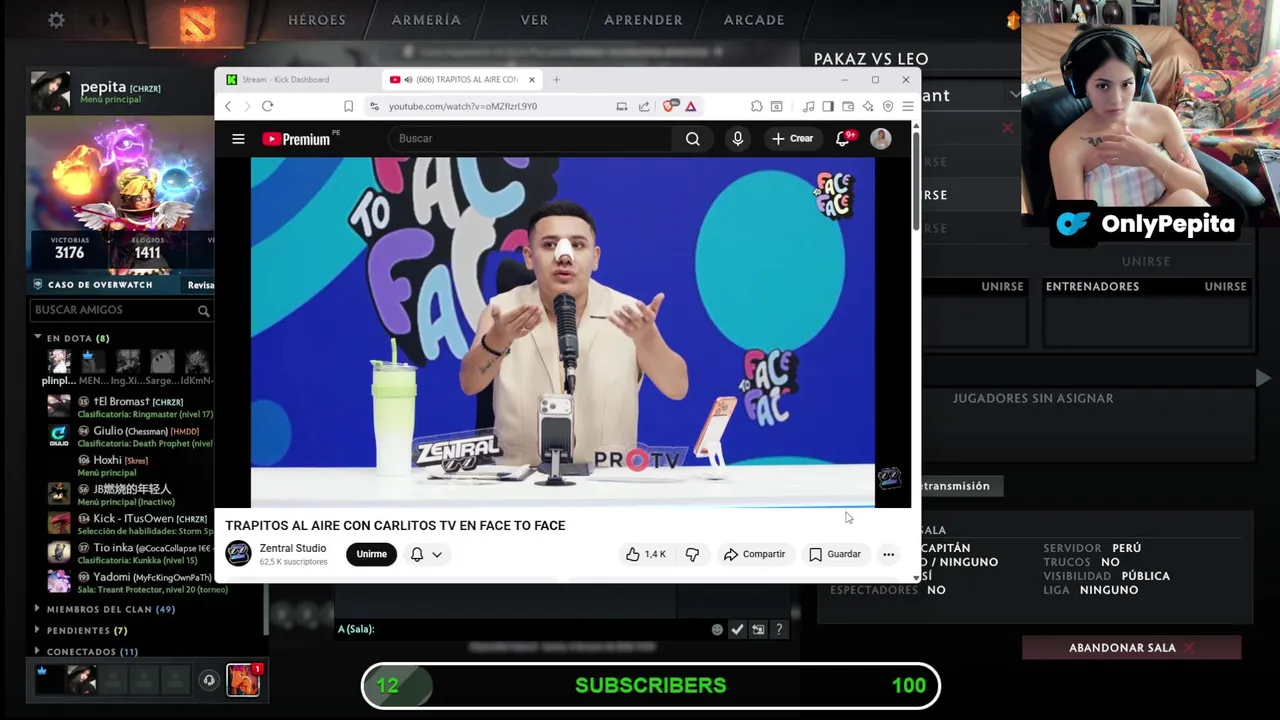Open the VER menu

click(534, 20)
